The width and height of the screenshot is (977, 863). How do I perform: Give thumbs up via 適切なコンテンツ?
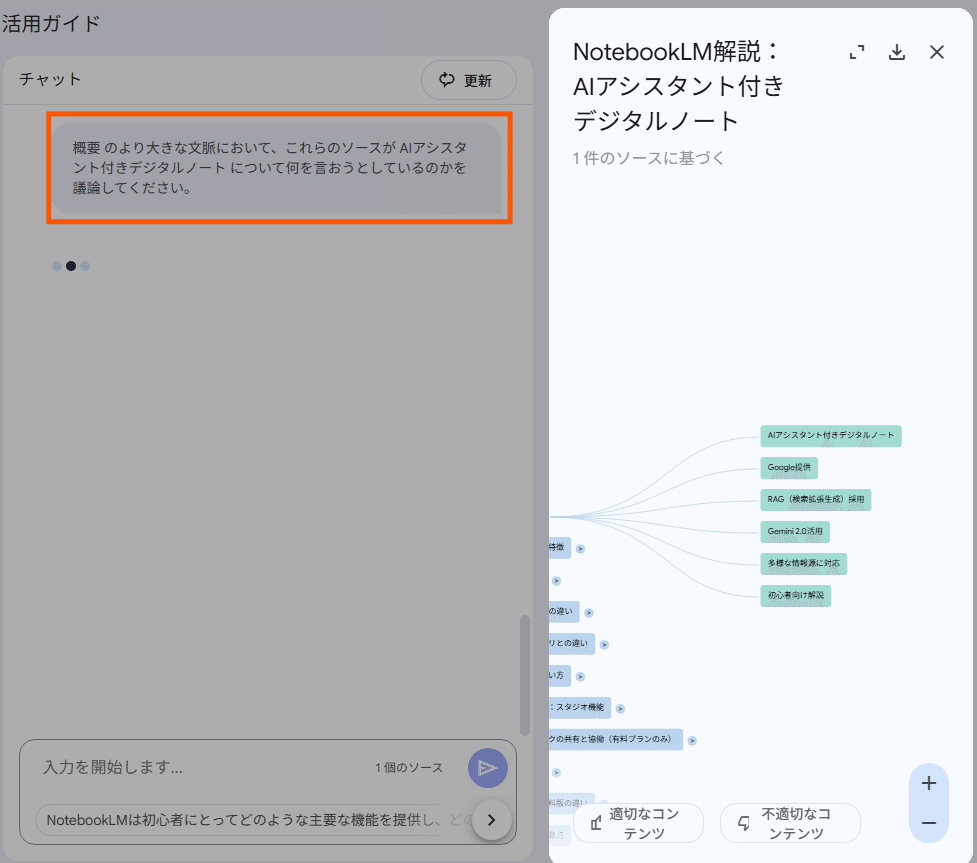(638, 822)
